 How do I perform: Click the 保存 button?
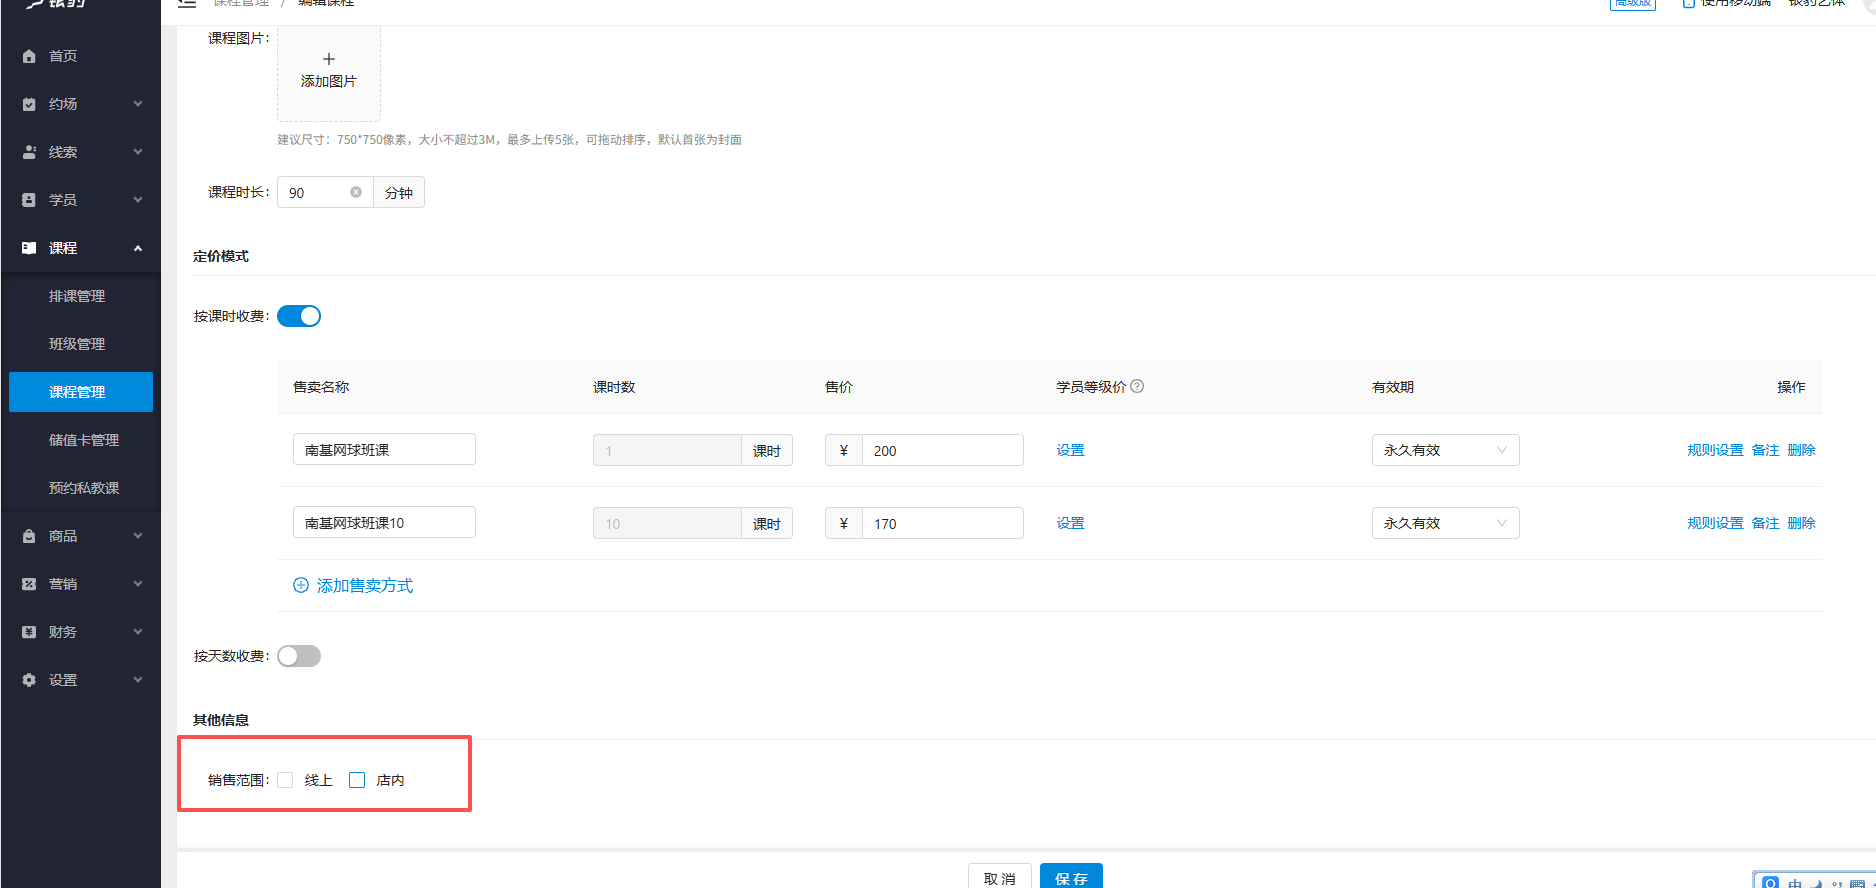click(1071, 877)
